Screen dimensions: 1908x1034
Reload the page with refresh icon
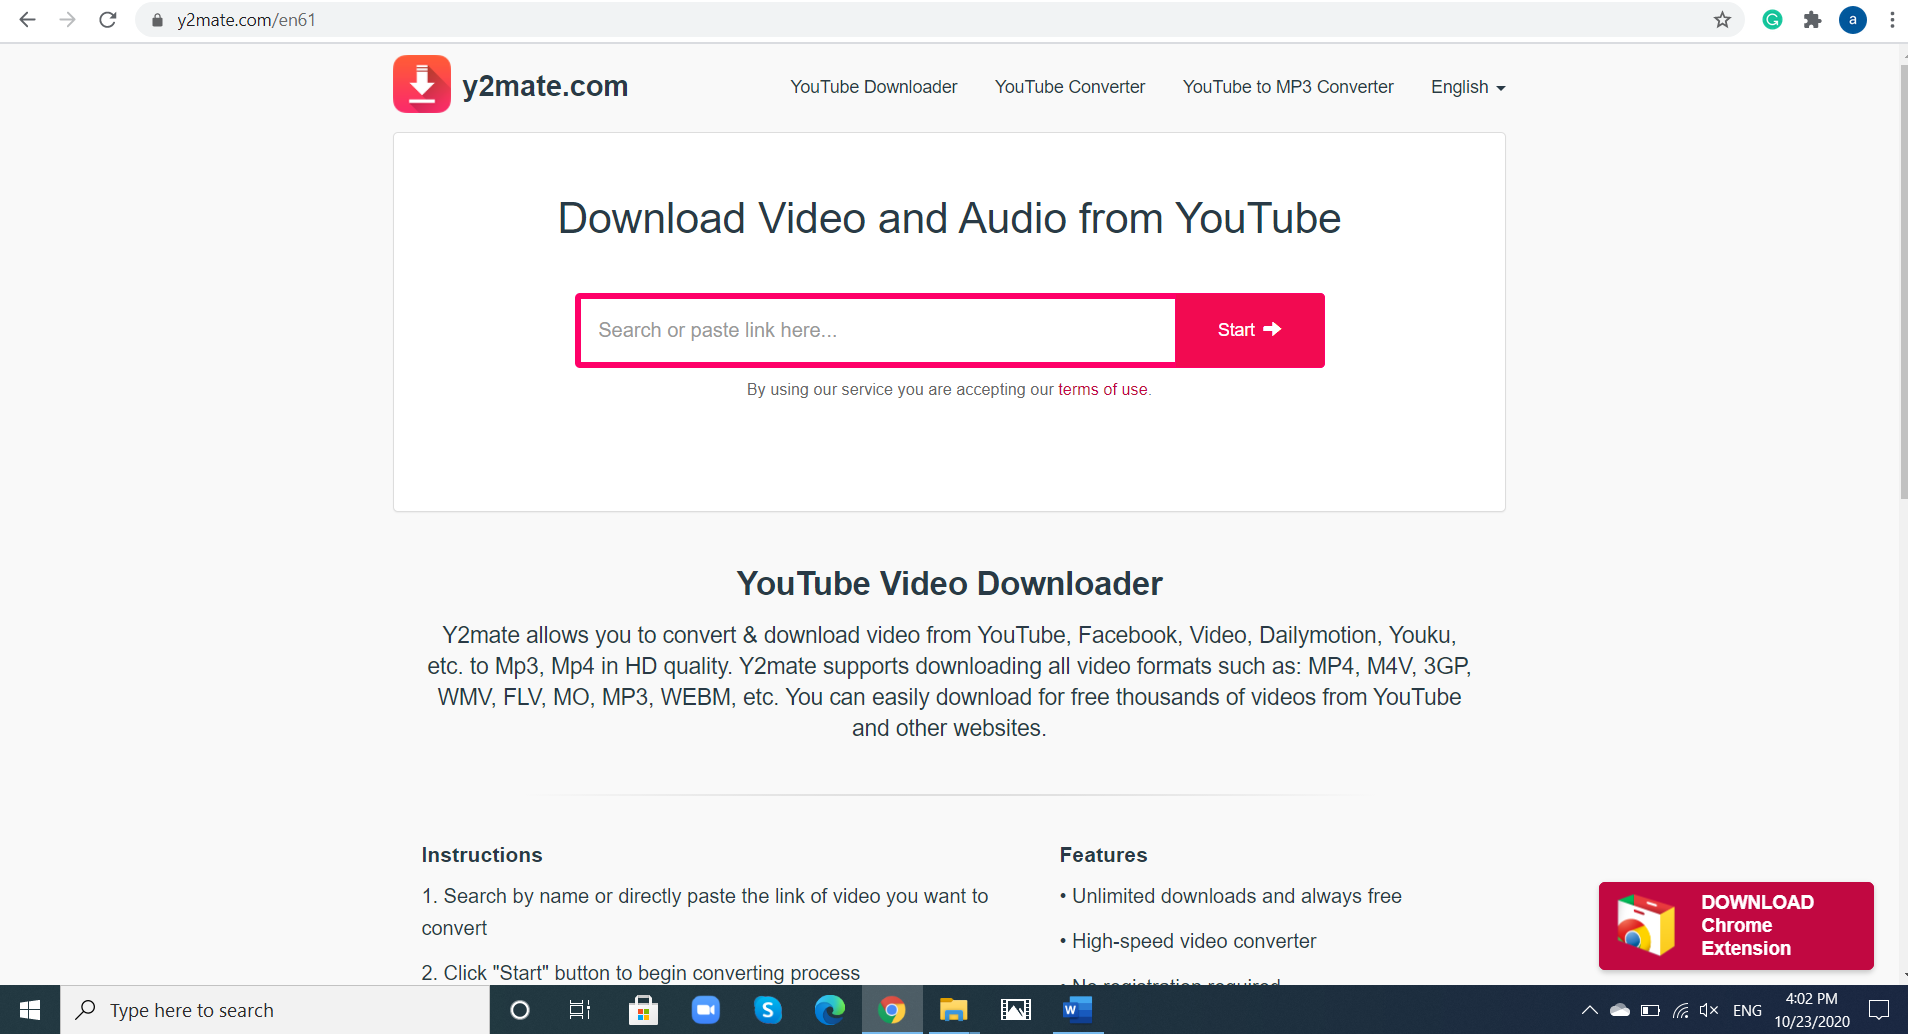(x=108, y=20)
